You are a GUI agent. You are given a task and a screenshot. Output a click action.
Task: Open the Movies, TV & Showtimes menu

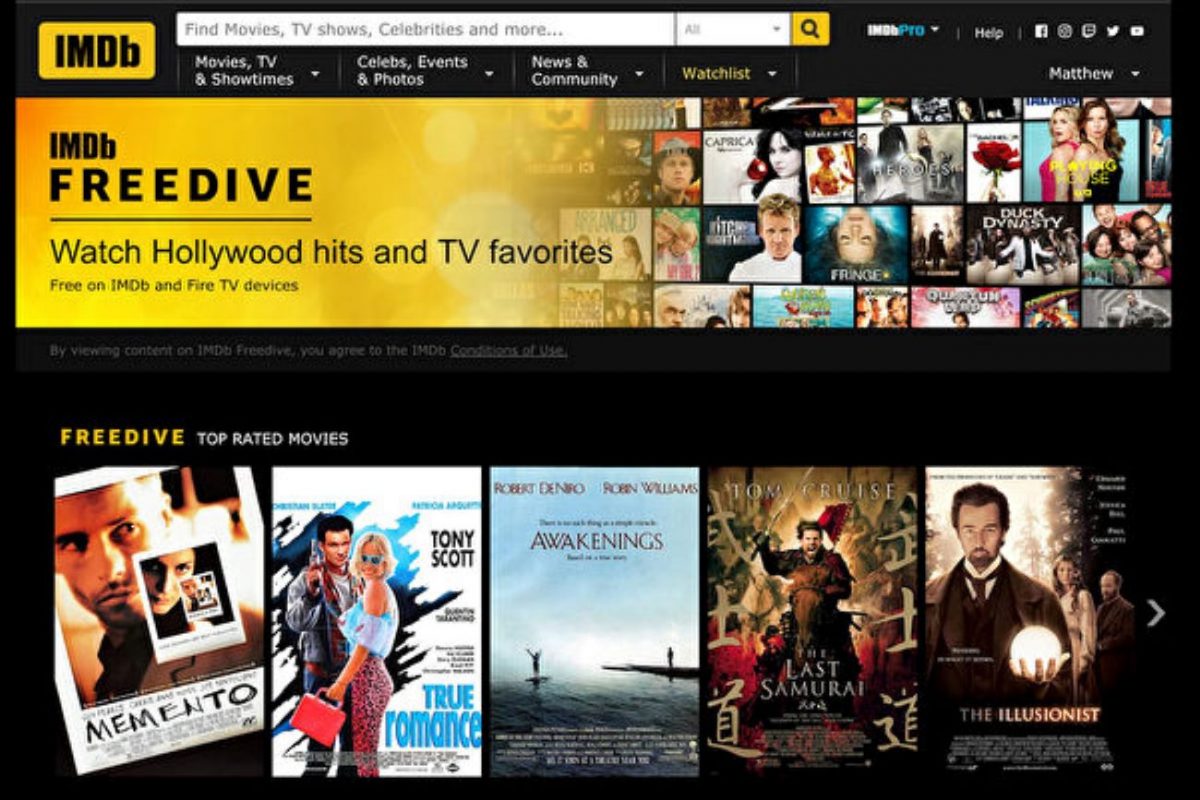coord(256,70)
